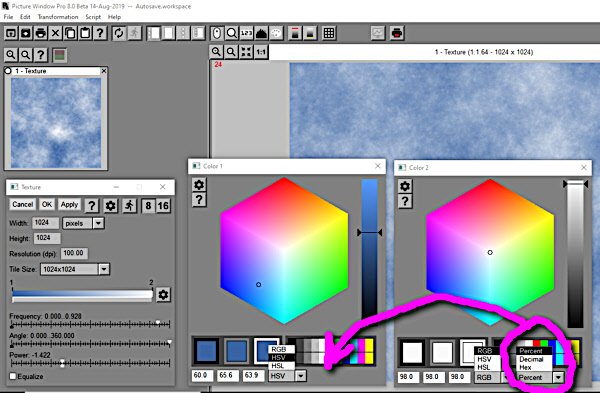600x393 pixels.
Task: Click zoom in above the thumbnail panel
Action: (x=11, y=55)
